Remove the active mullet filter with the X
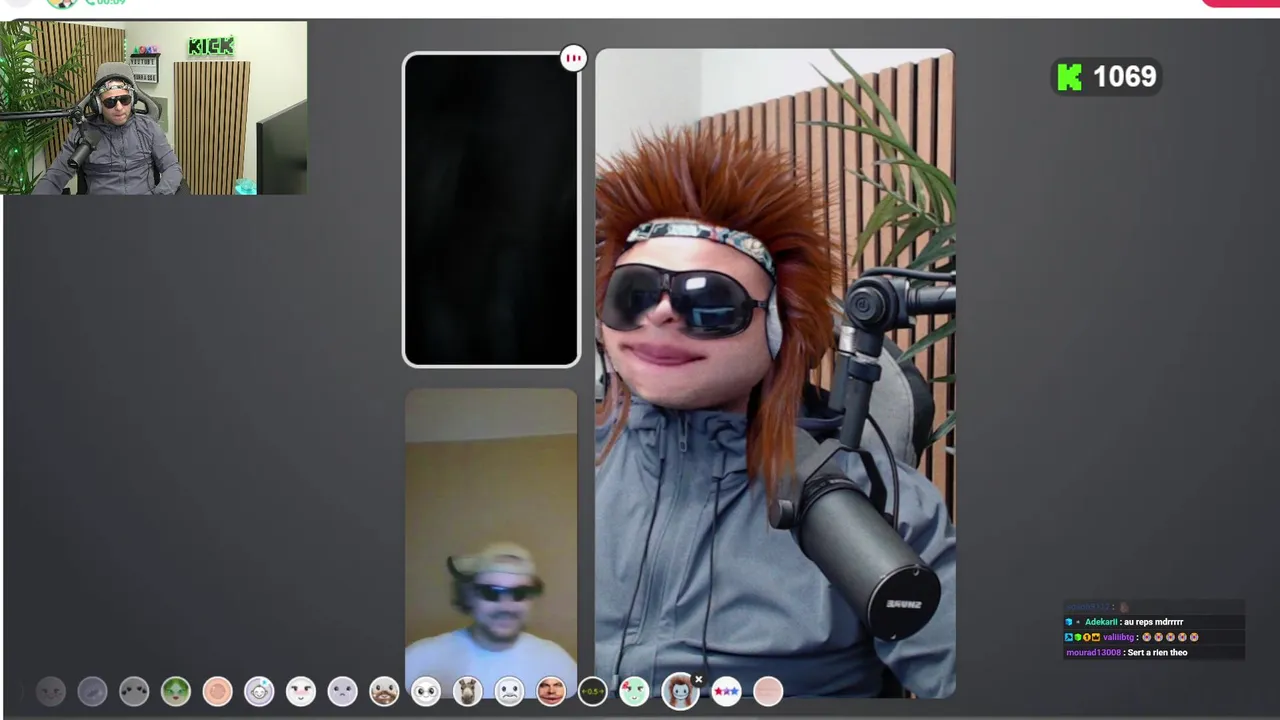This screenshot has width=1280, height=720. [x=698, y=680]
